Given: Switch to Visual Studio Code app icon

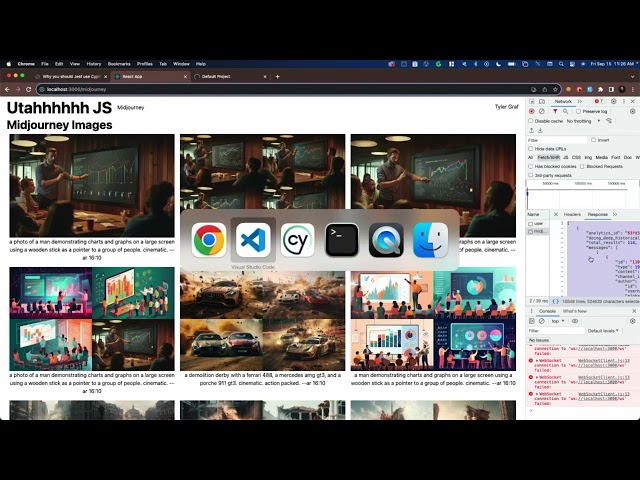Looking at the screenshot, I should (253, 240).
